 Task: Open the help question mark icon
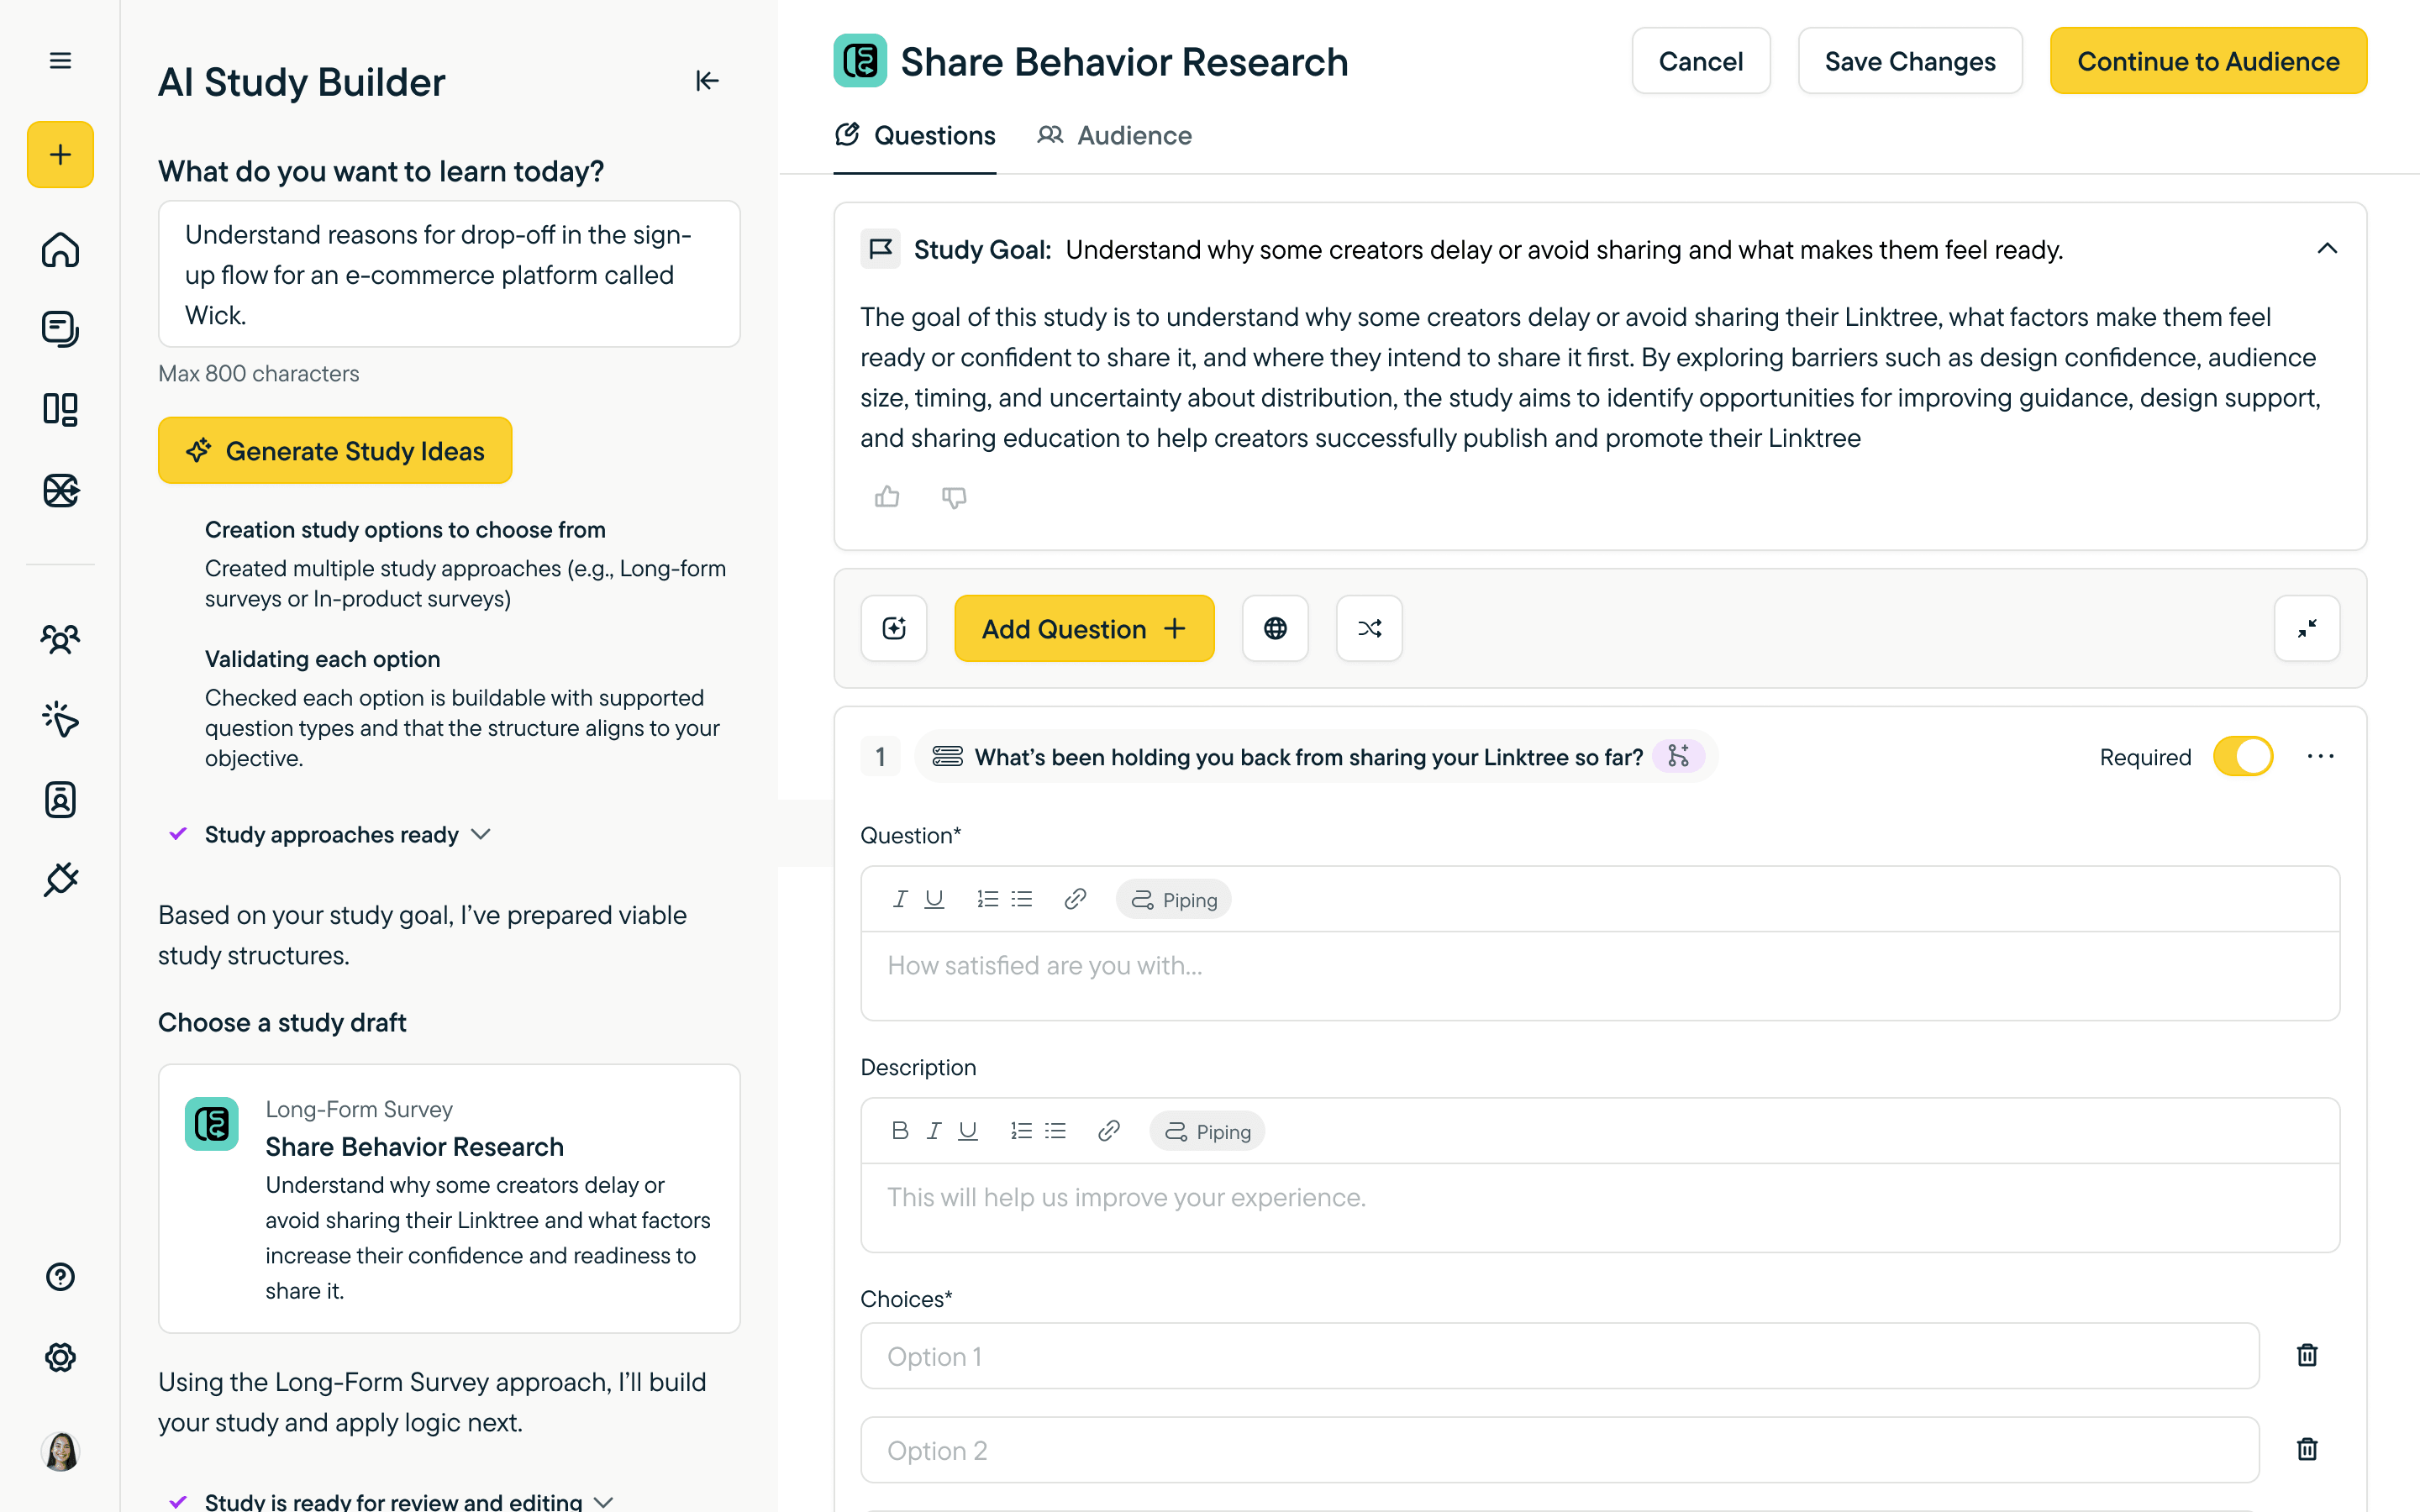60,1277
